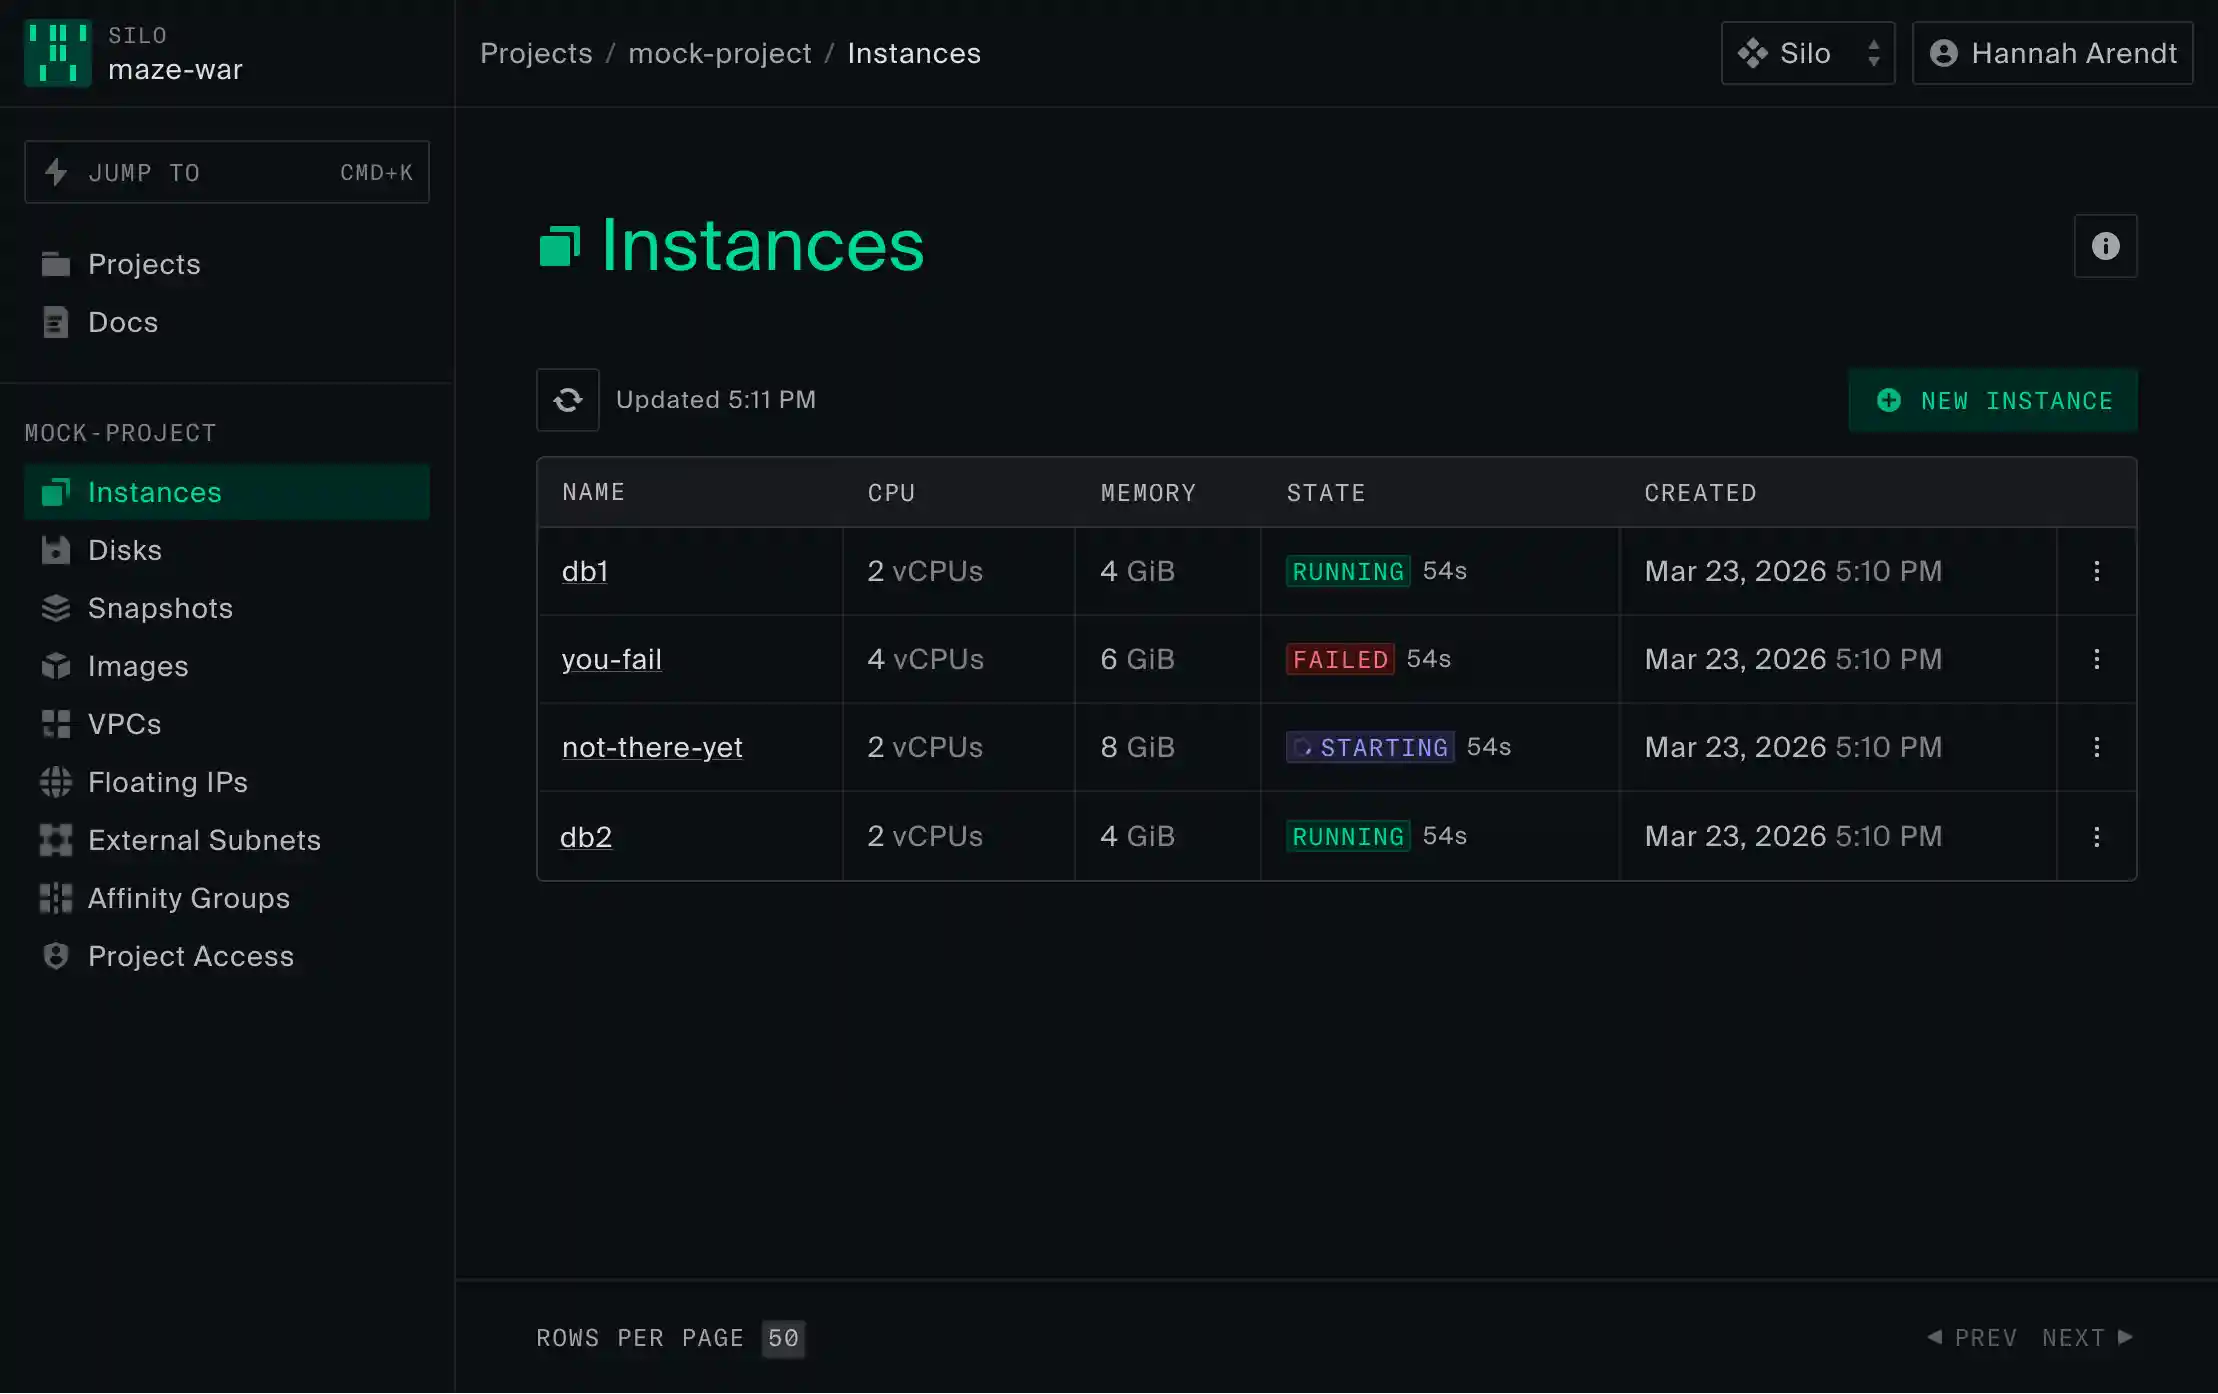Viewport: 2218px width, 1394px height.
Task: Open Affinity Groups from the sidebar
Action: (188, 898)
